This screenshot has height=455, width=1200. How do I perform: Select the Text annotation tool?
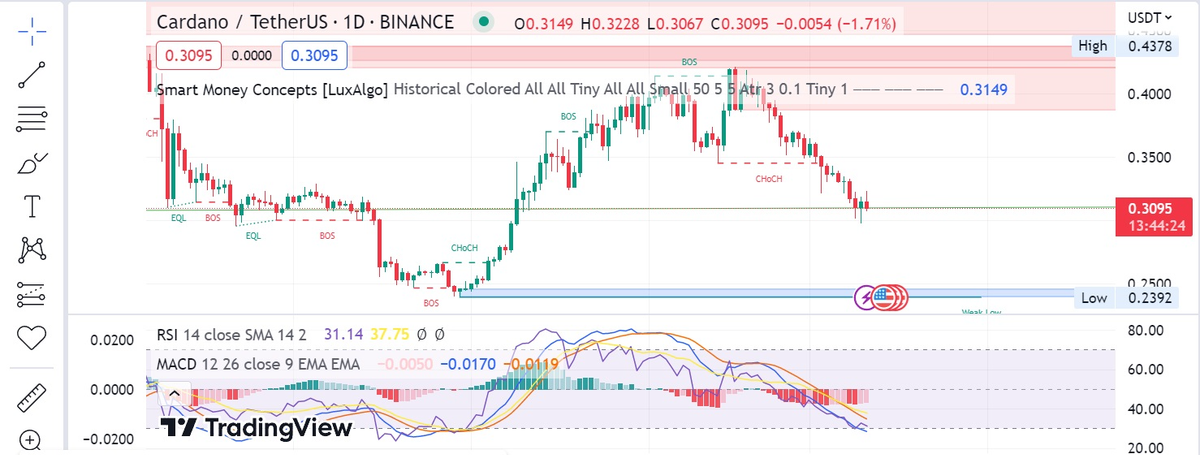click(32, 207)
